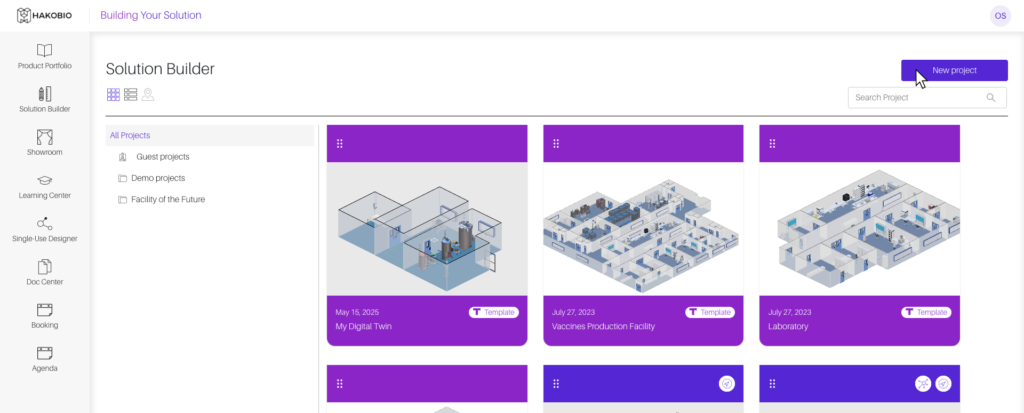Click Vaccines Production Facility title text
The height and width of the screenshot is (413, 1024).
pos(603,326)
